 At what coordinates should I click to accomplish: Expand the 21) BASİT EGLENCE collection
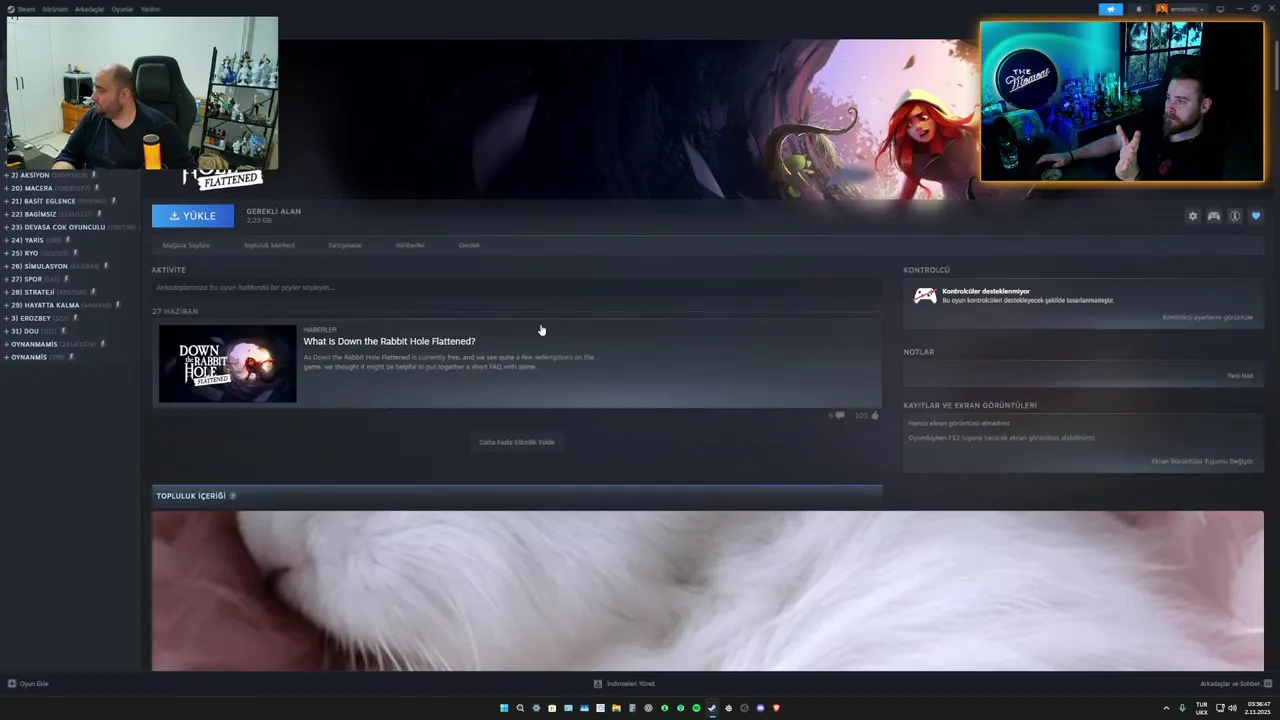pos(7,201)
